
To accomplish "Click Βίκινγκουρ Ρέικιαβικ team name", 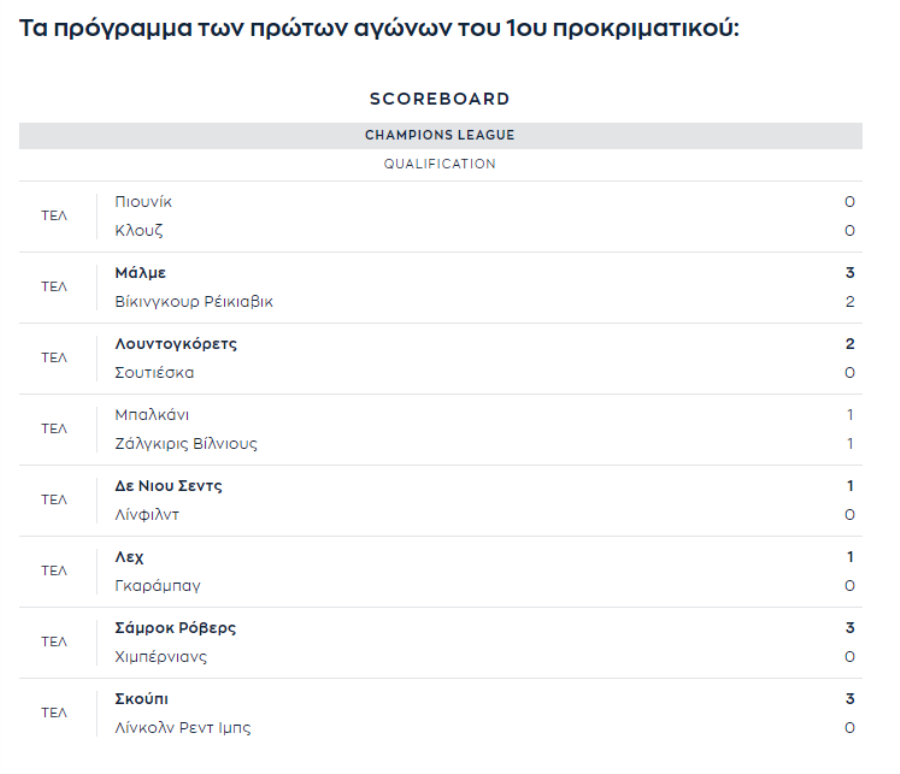I will click(x=194, y=301).
